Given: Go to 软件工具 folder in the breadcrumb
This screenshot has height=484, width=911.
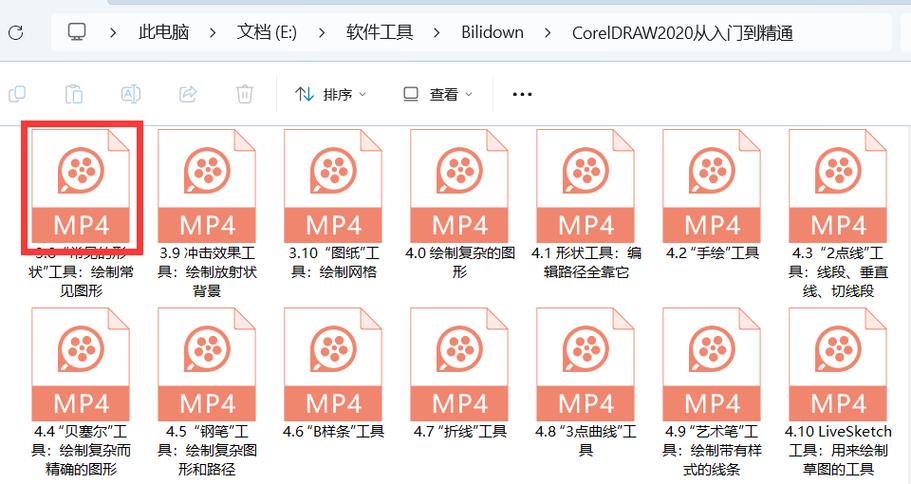Looking at the screenshot, I should (x=379, y=32).
